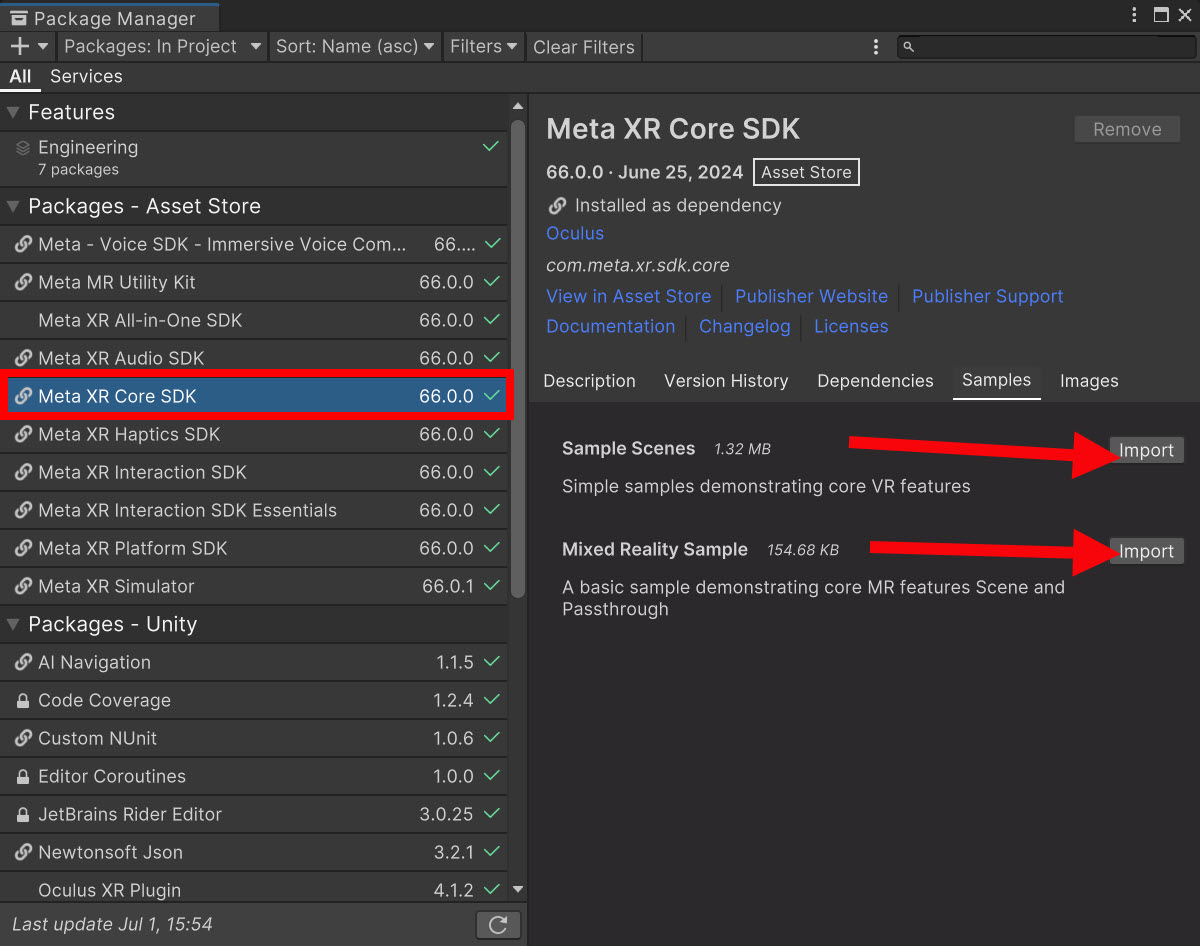Collapse the Packages - Asset Store section
1200x946 pixels.
[13, 206]
